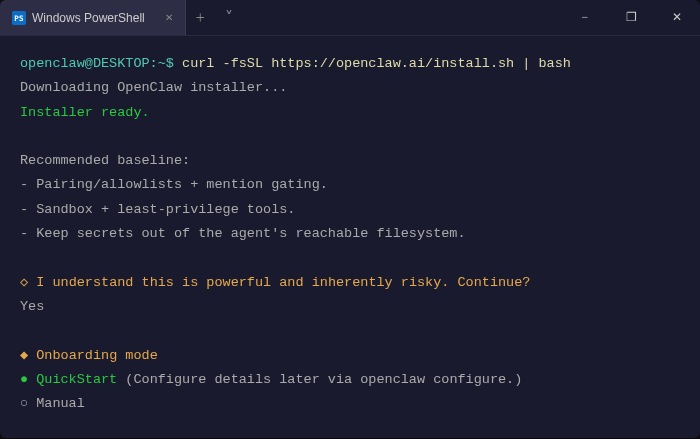Close the Windows PowerShell tab
700x439 pixels.
coord(169,17)
